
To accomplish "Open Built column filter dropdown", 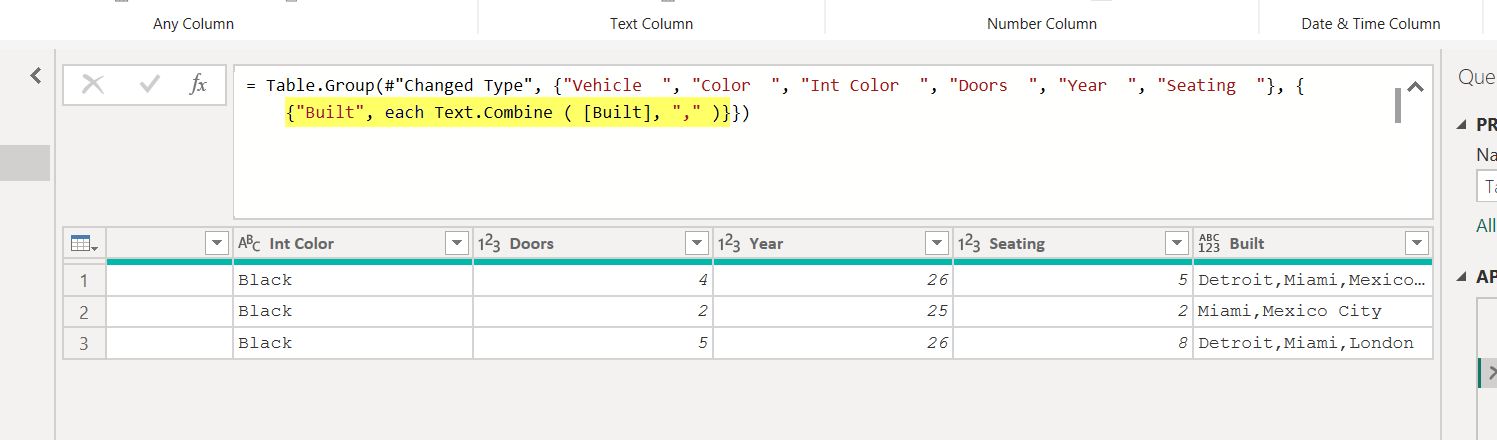I will (1416, 243).
